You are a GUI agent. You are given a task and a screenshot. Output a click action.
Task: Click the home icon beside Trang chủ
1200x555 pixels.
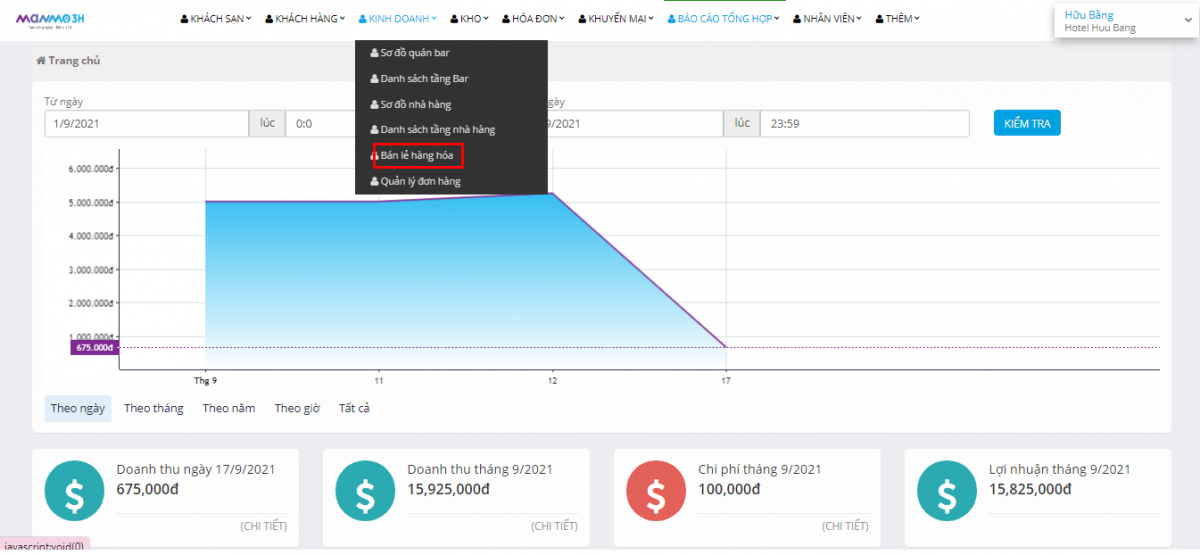click(x=41, y=61)
